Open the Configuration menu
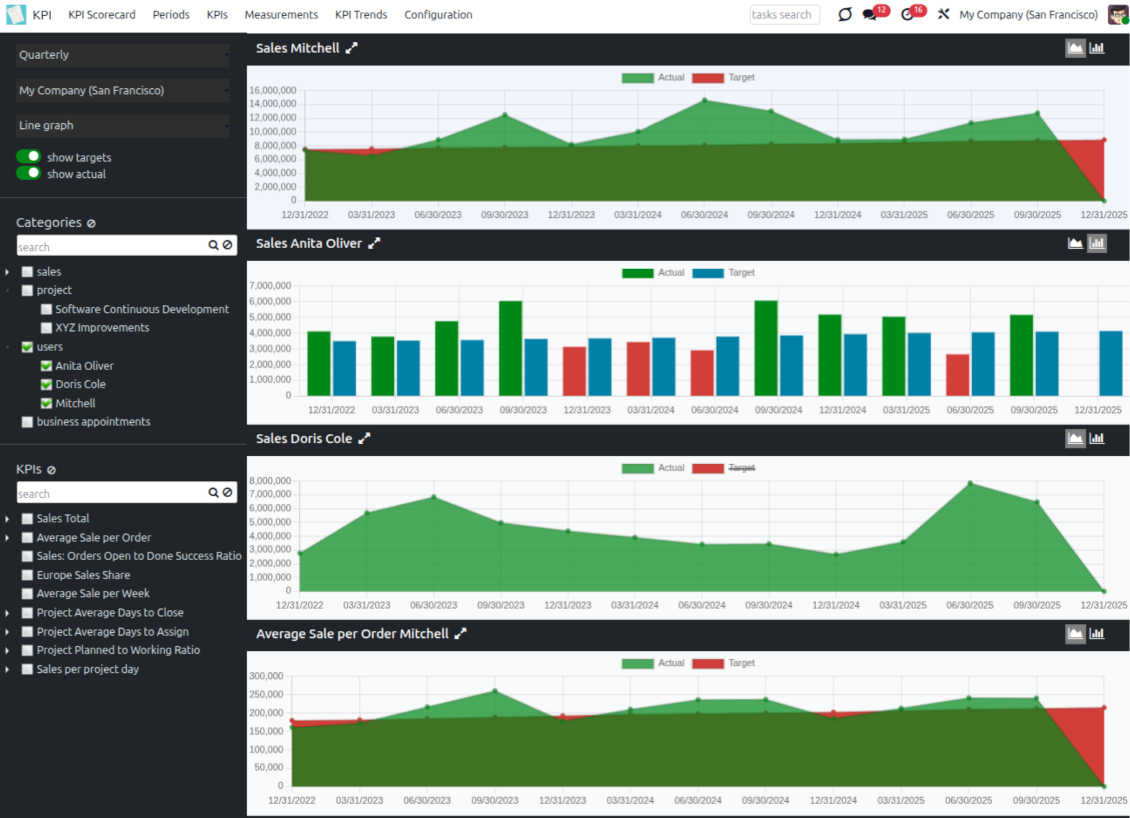 click(x=438, y=15)
